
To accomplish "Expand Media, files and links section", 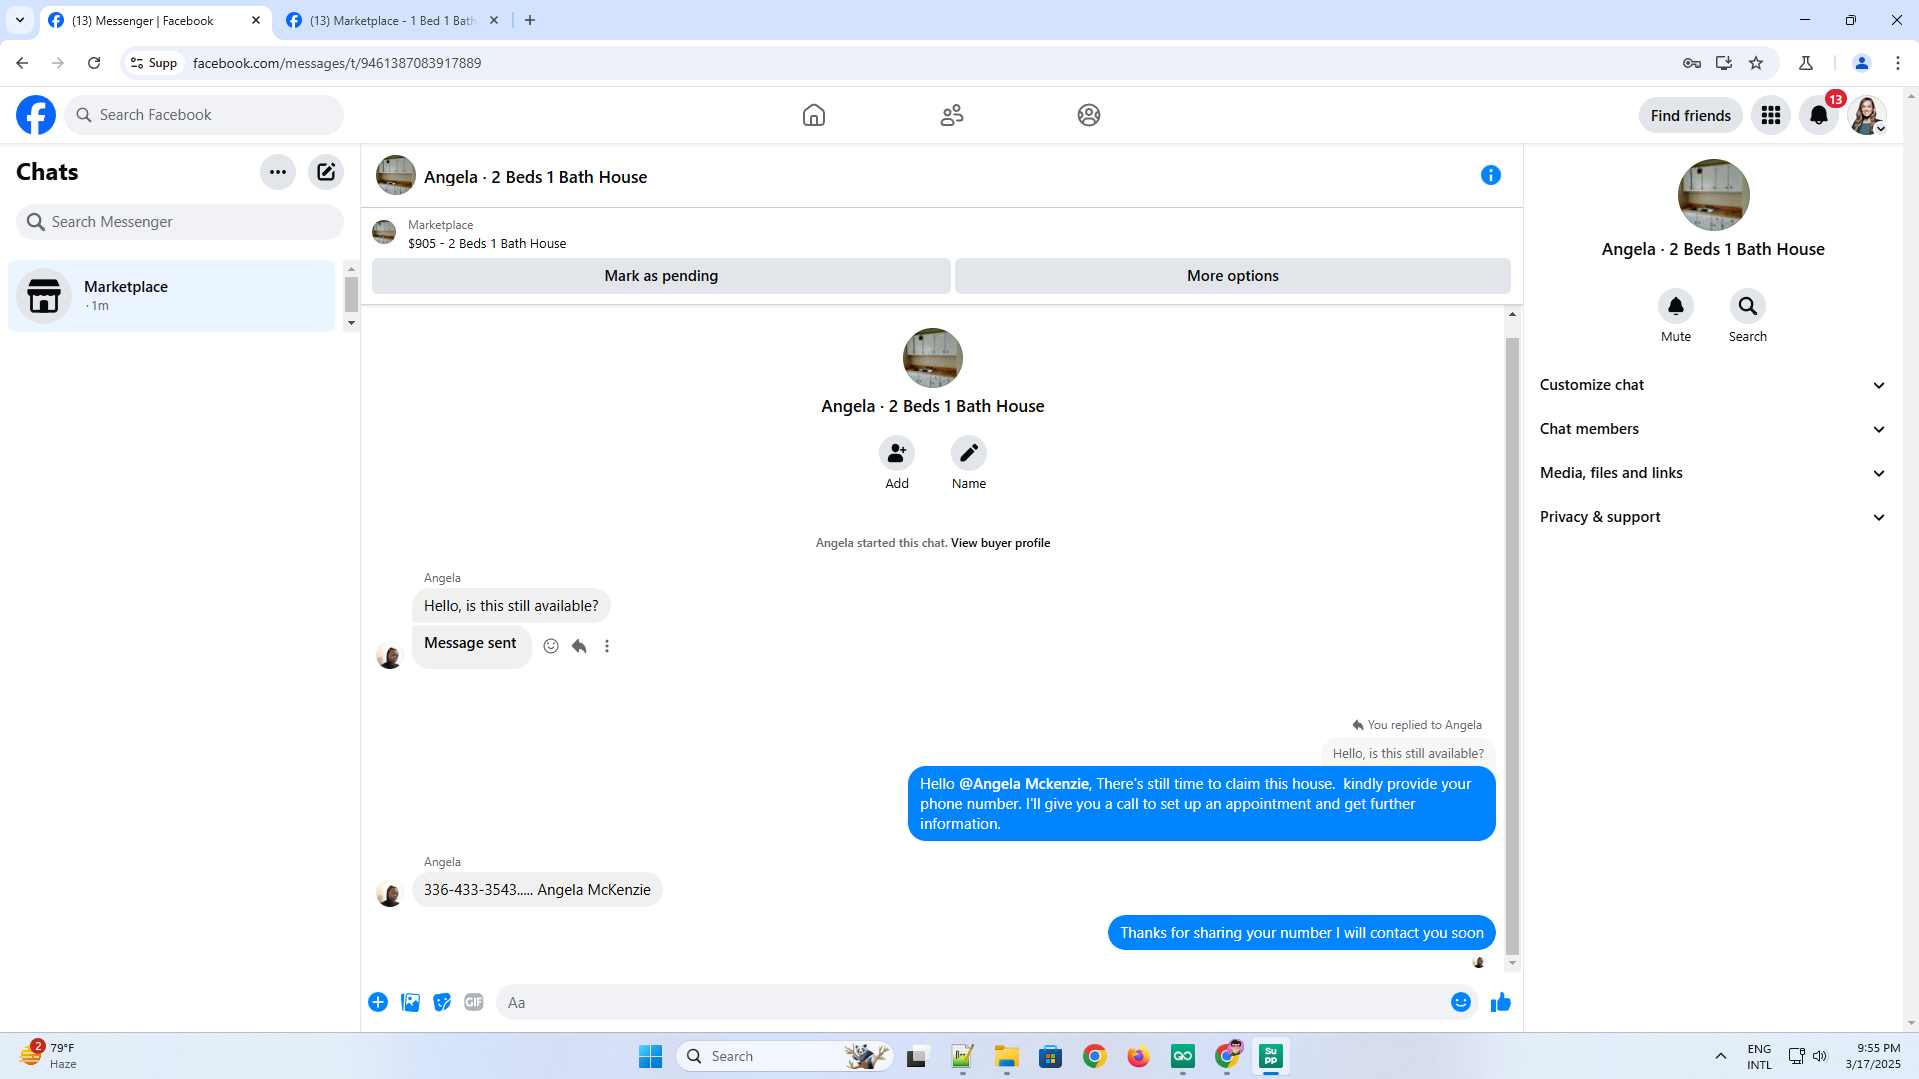I will (x=1713, y=473).
